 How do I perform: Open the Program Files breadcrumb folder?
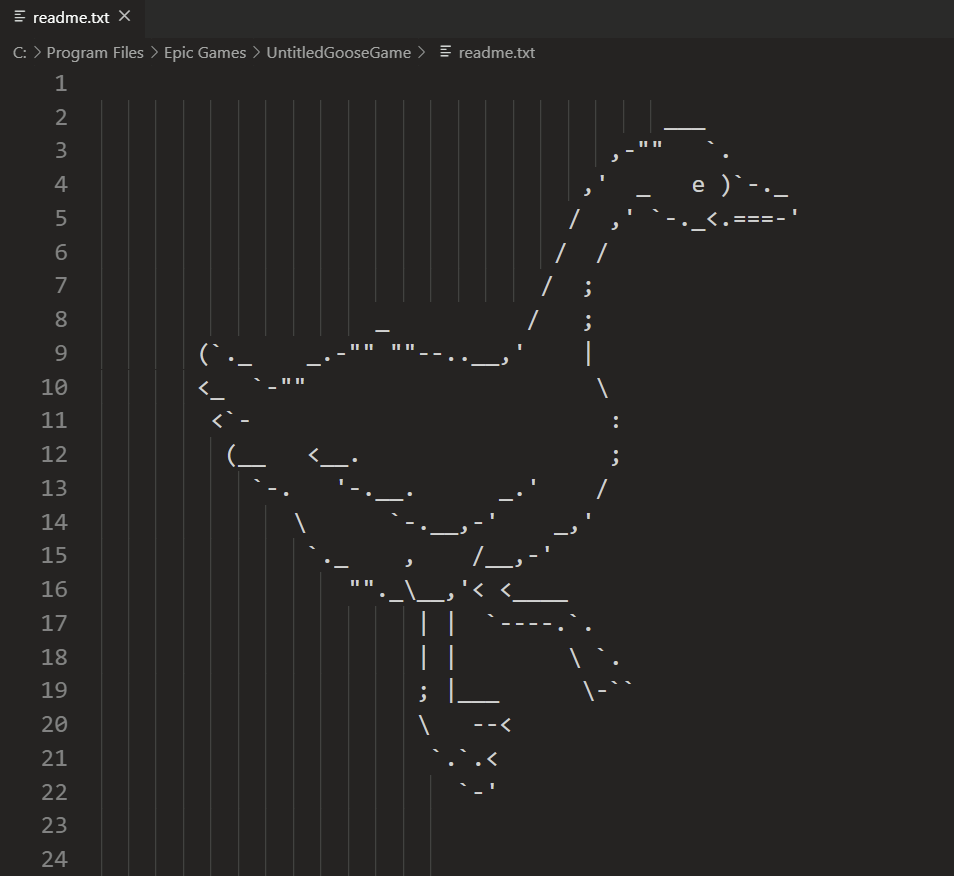[x=95, y=53]
